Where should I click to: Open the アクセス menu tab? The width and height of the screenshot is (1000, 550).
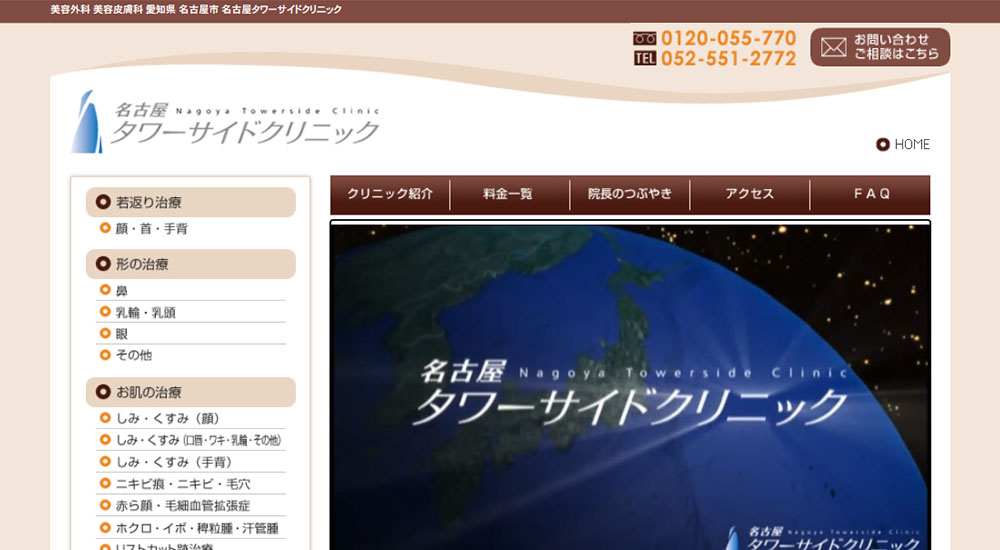pyautogui.click(x=749, y=195)
